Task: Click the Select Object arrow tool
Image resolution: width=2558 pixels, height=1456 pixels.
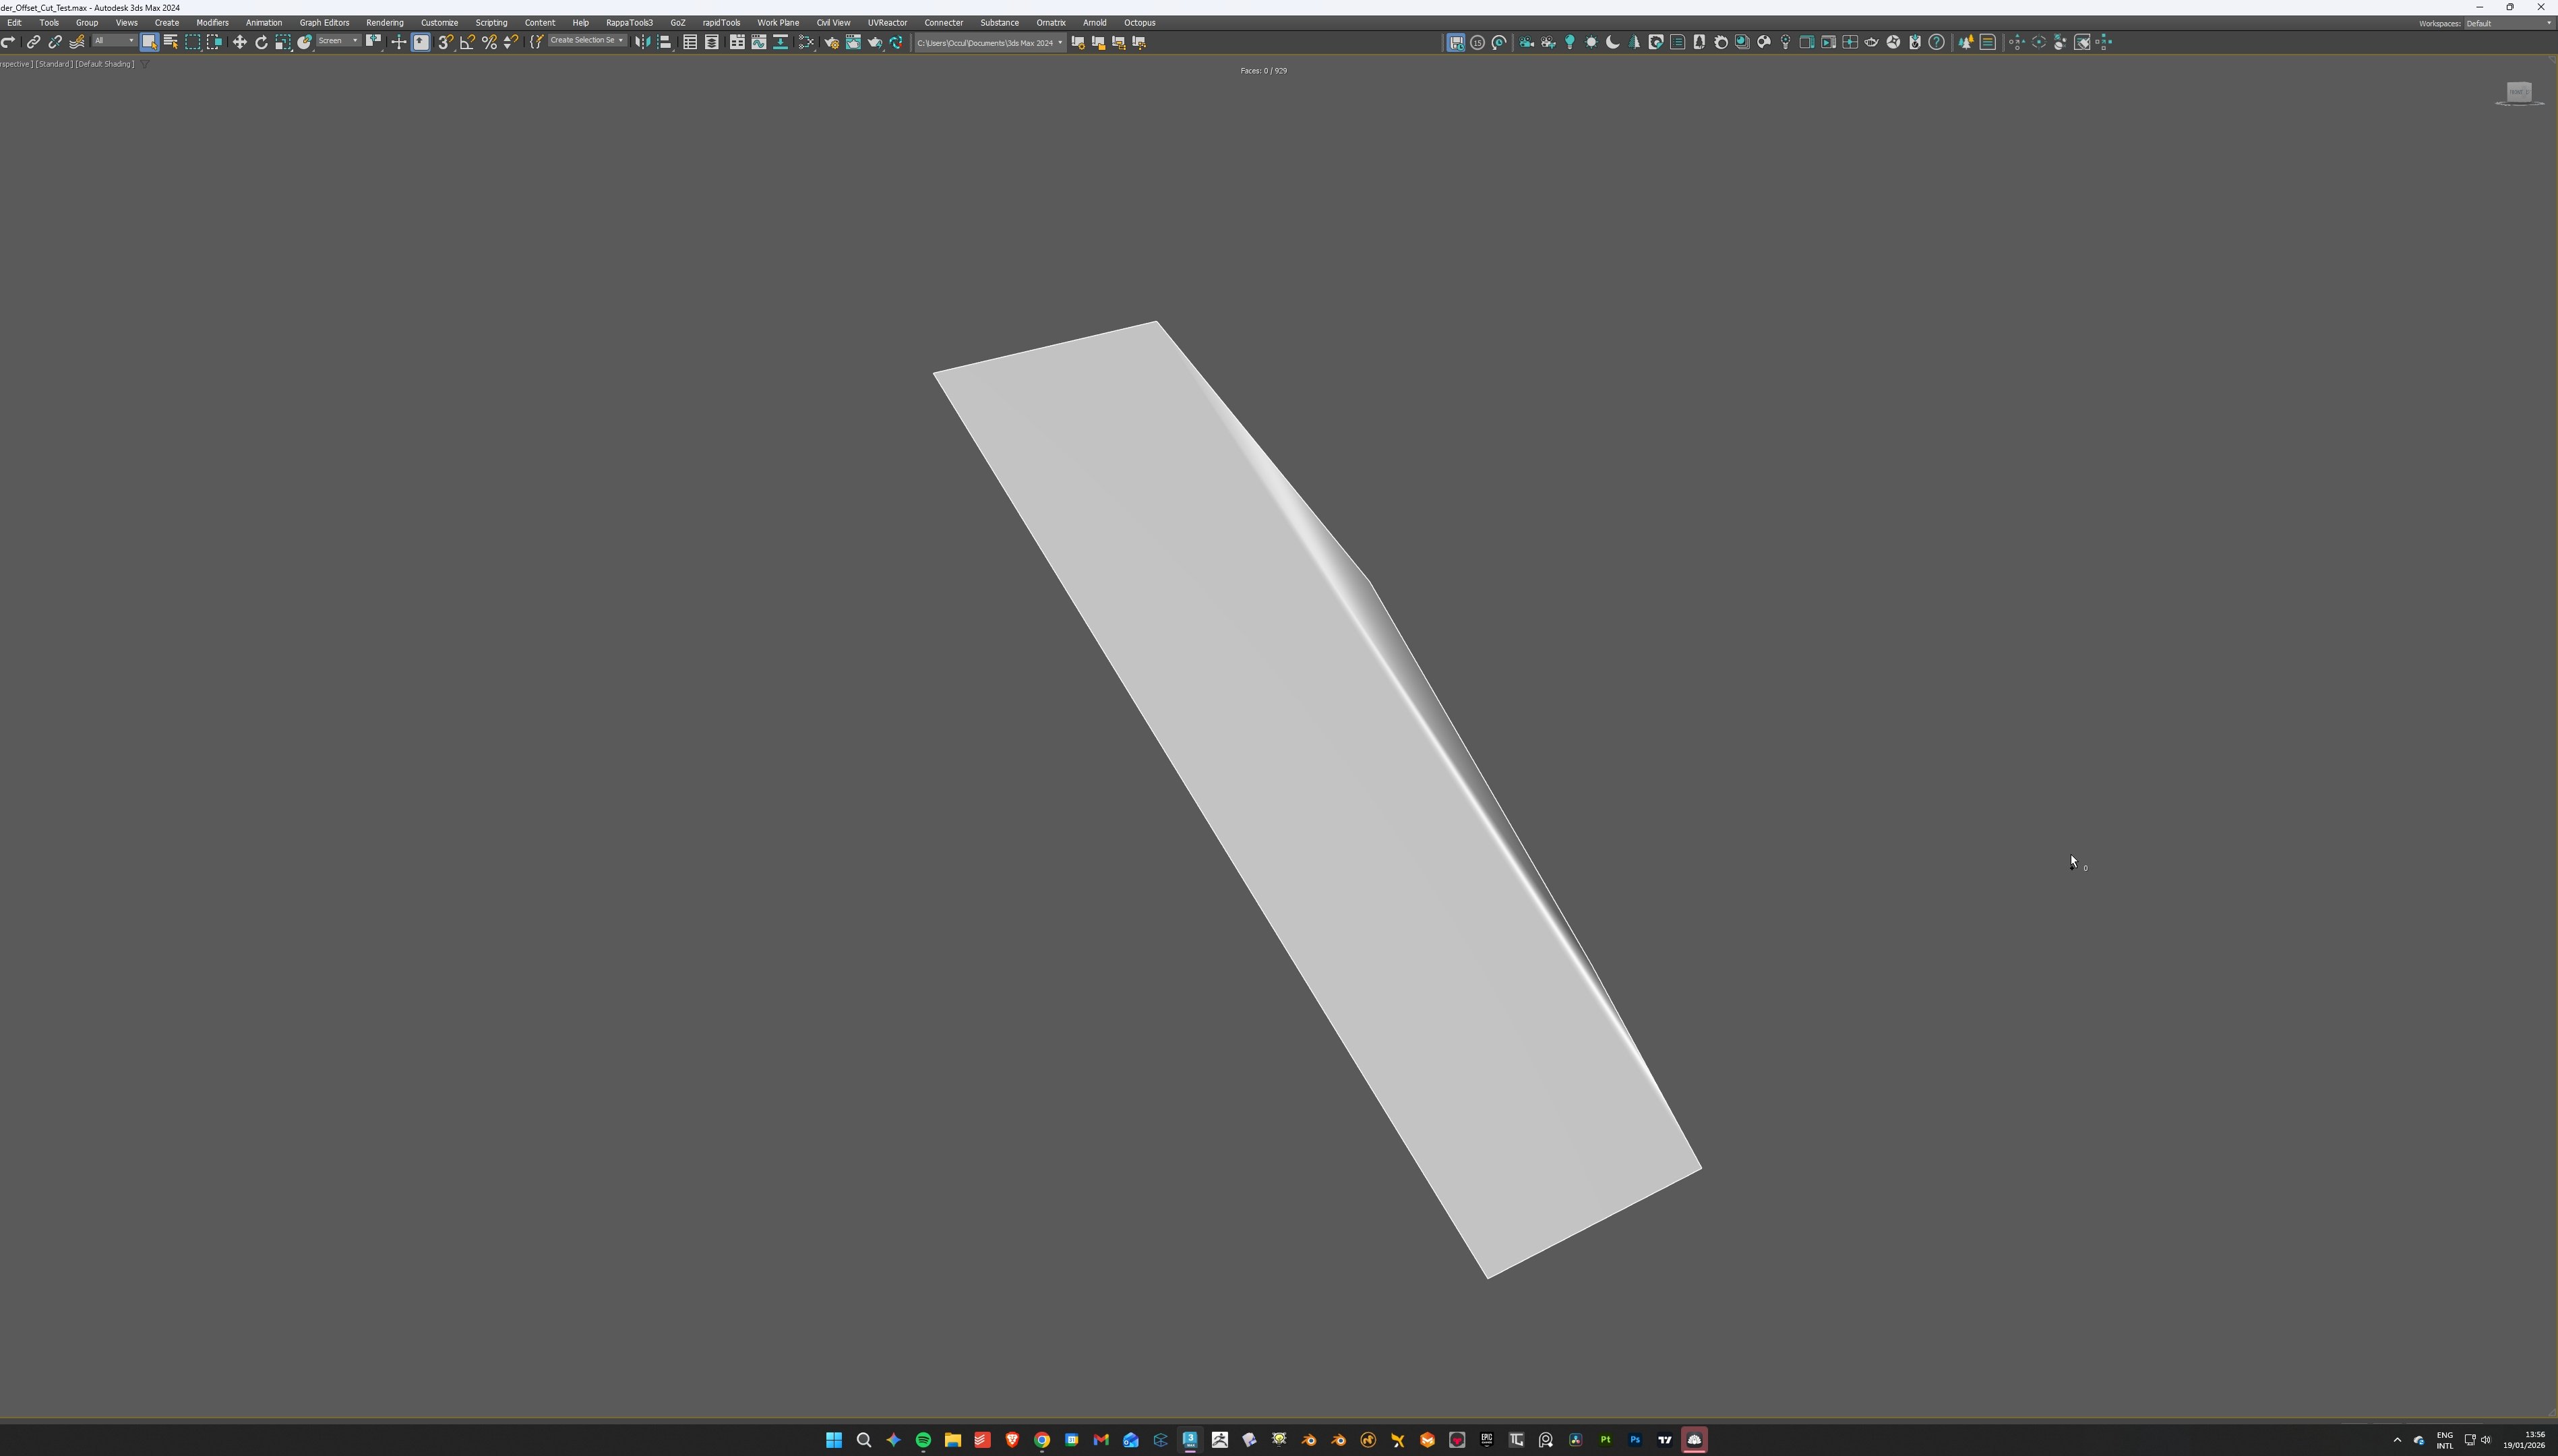Action: click(149, 42)
